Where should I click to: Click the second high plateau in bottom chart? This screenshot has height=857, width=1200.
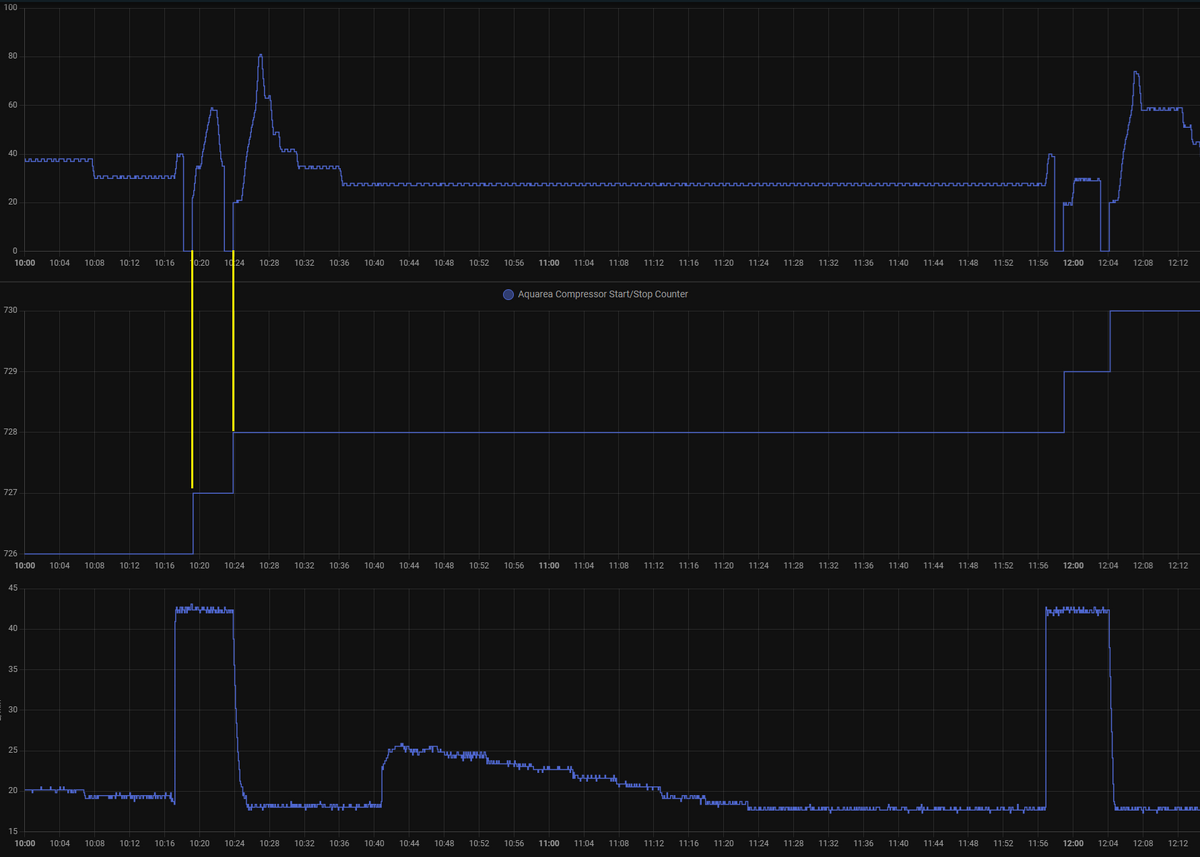click(x=1077, y=610)
